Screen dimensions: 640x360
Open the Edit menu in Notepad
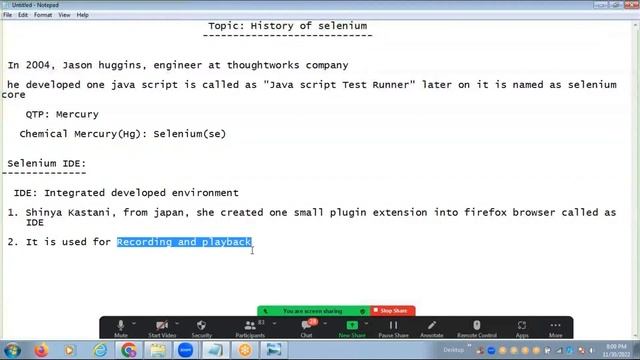click(23, 15)
